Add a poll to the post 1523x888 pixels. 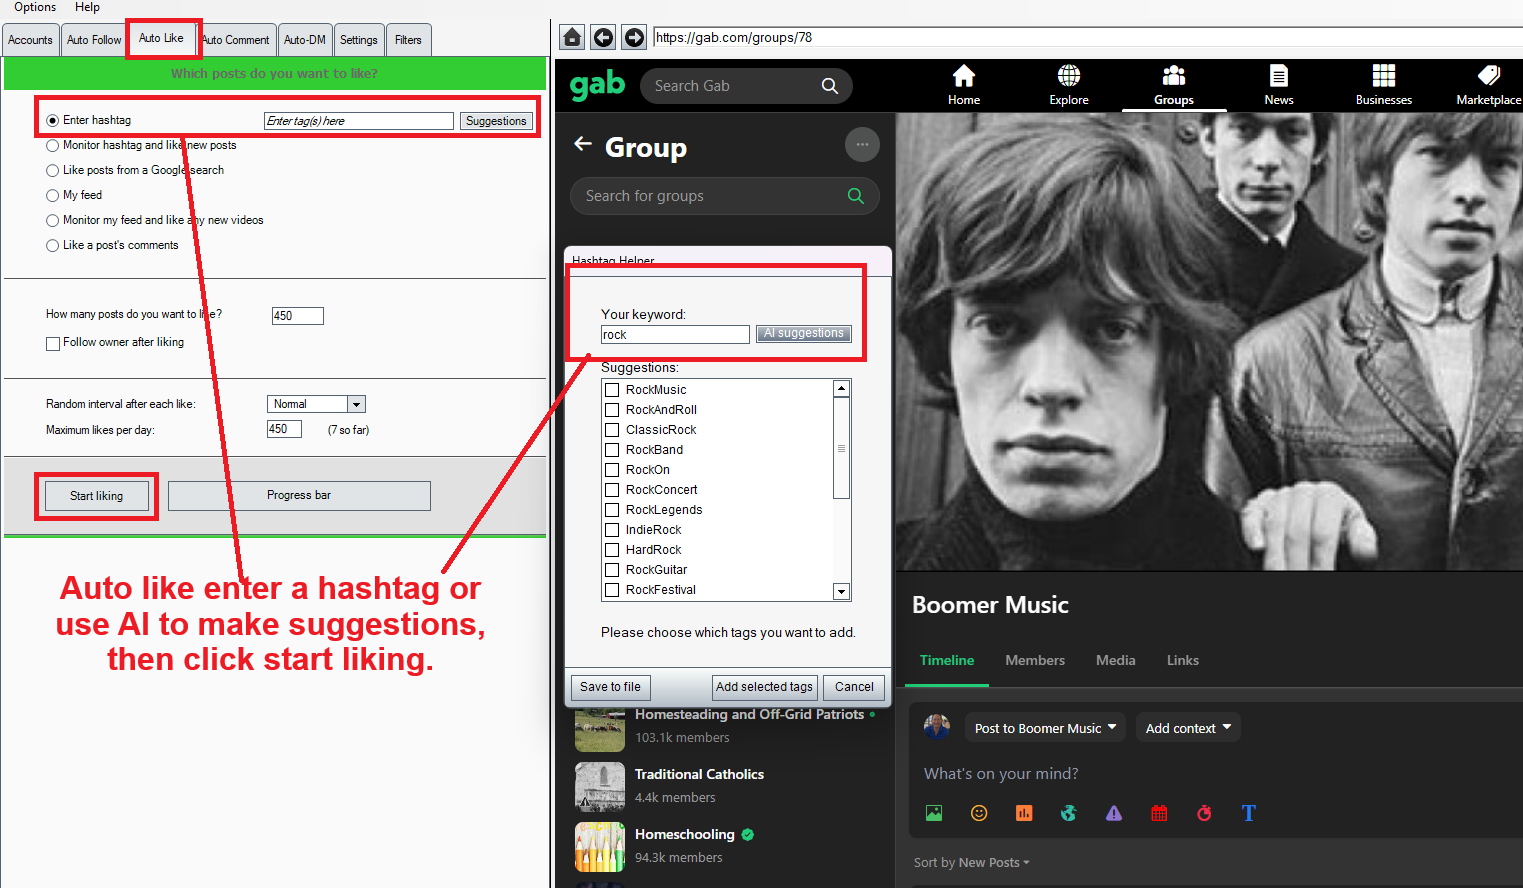(x=1024, y=813)
